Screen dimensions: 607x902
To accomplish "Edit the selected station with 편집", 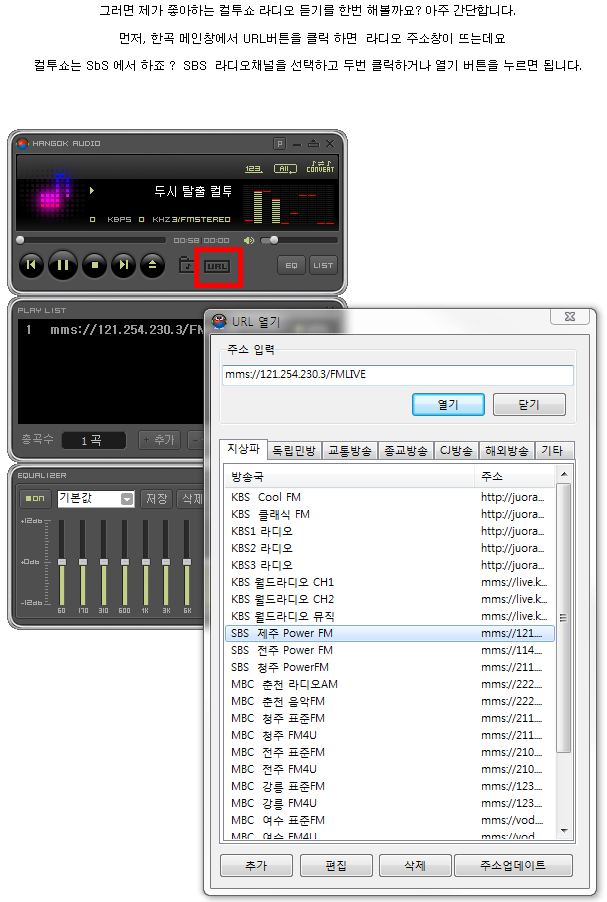I will (x=336, y=865).
